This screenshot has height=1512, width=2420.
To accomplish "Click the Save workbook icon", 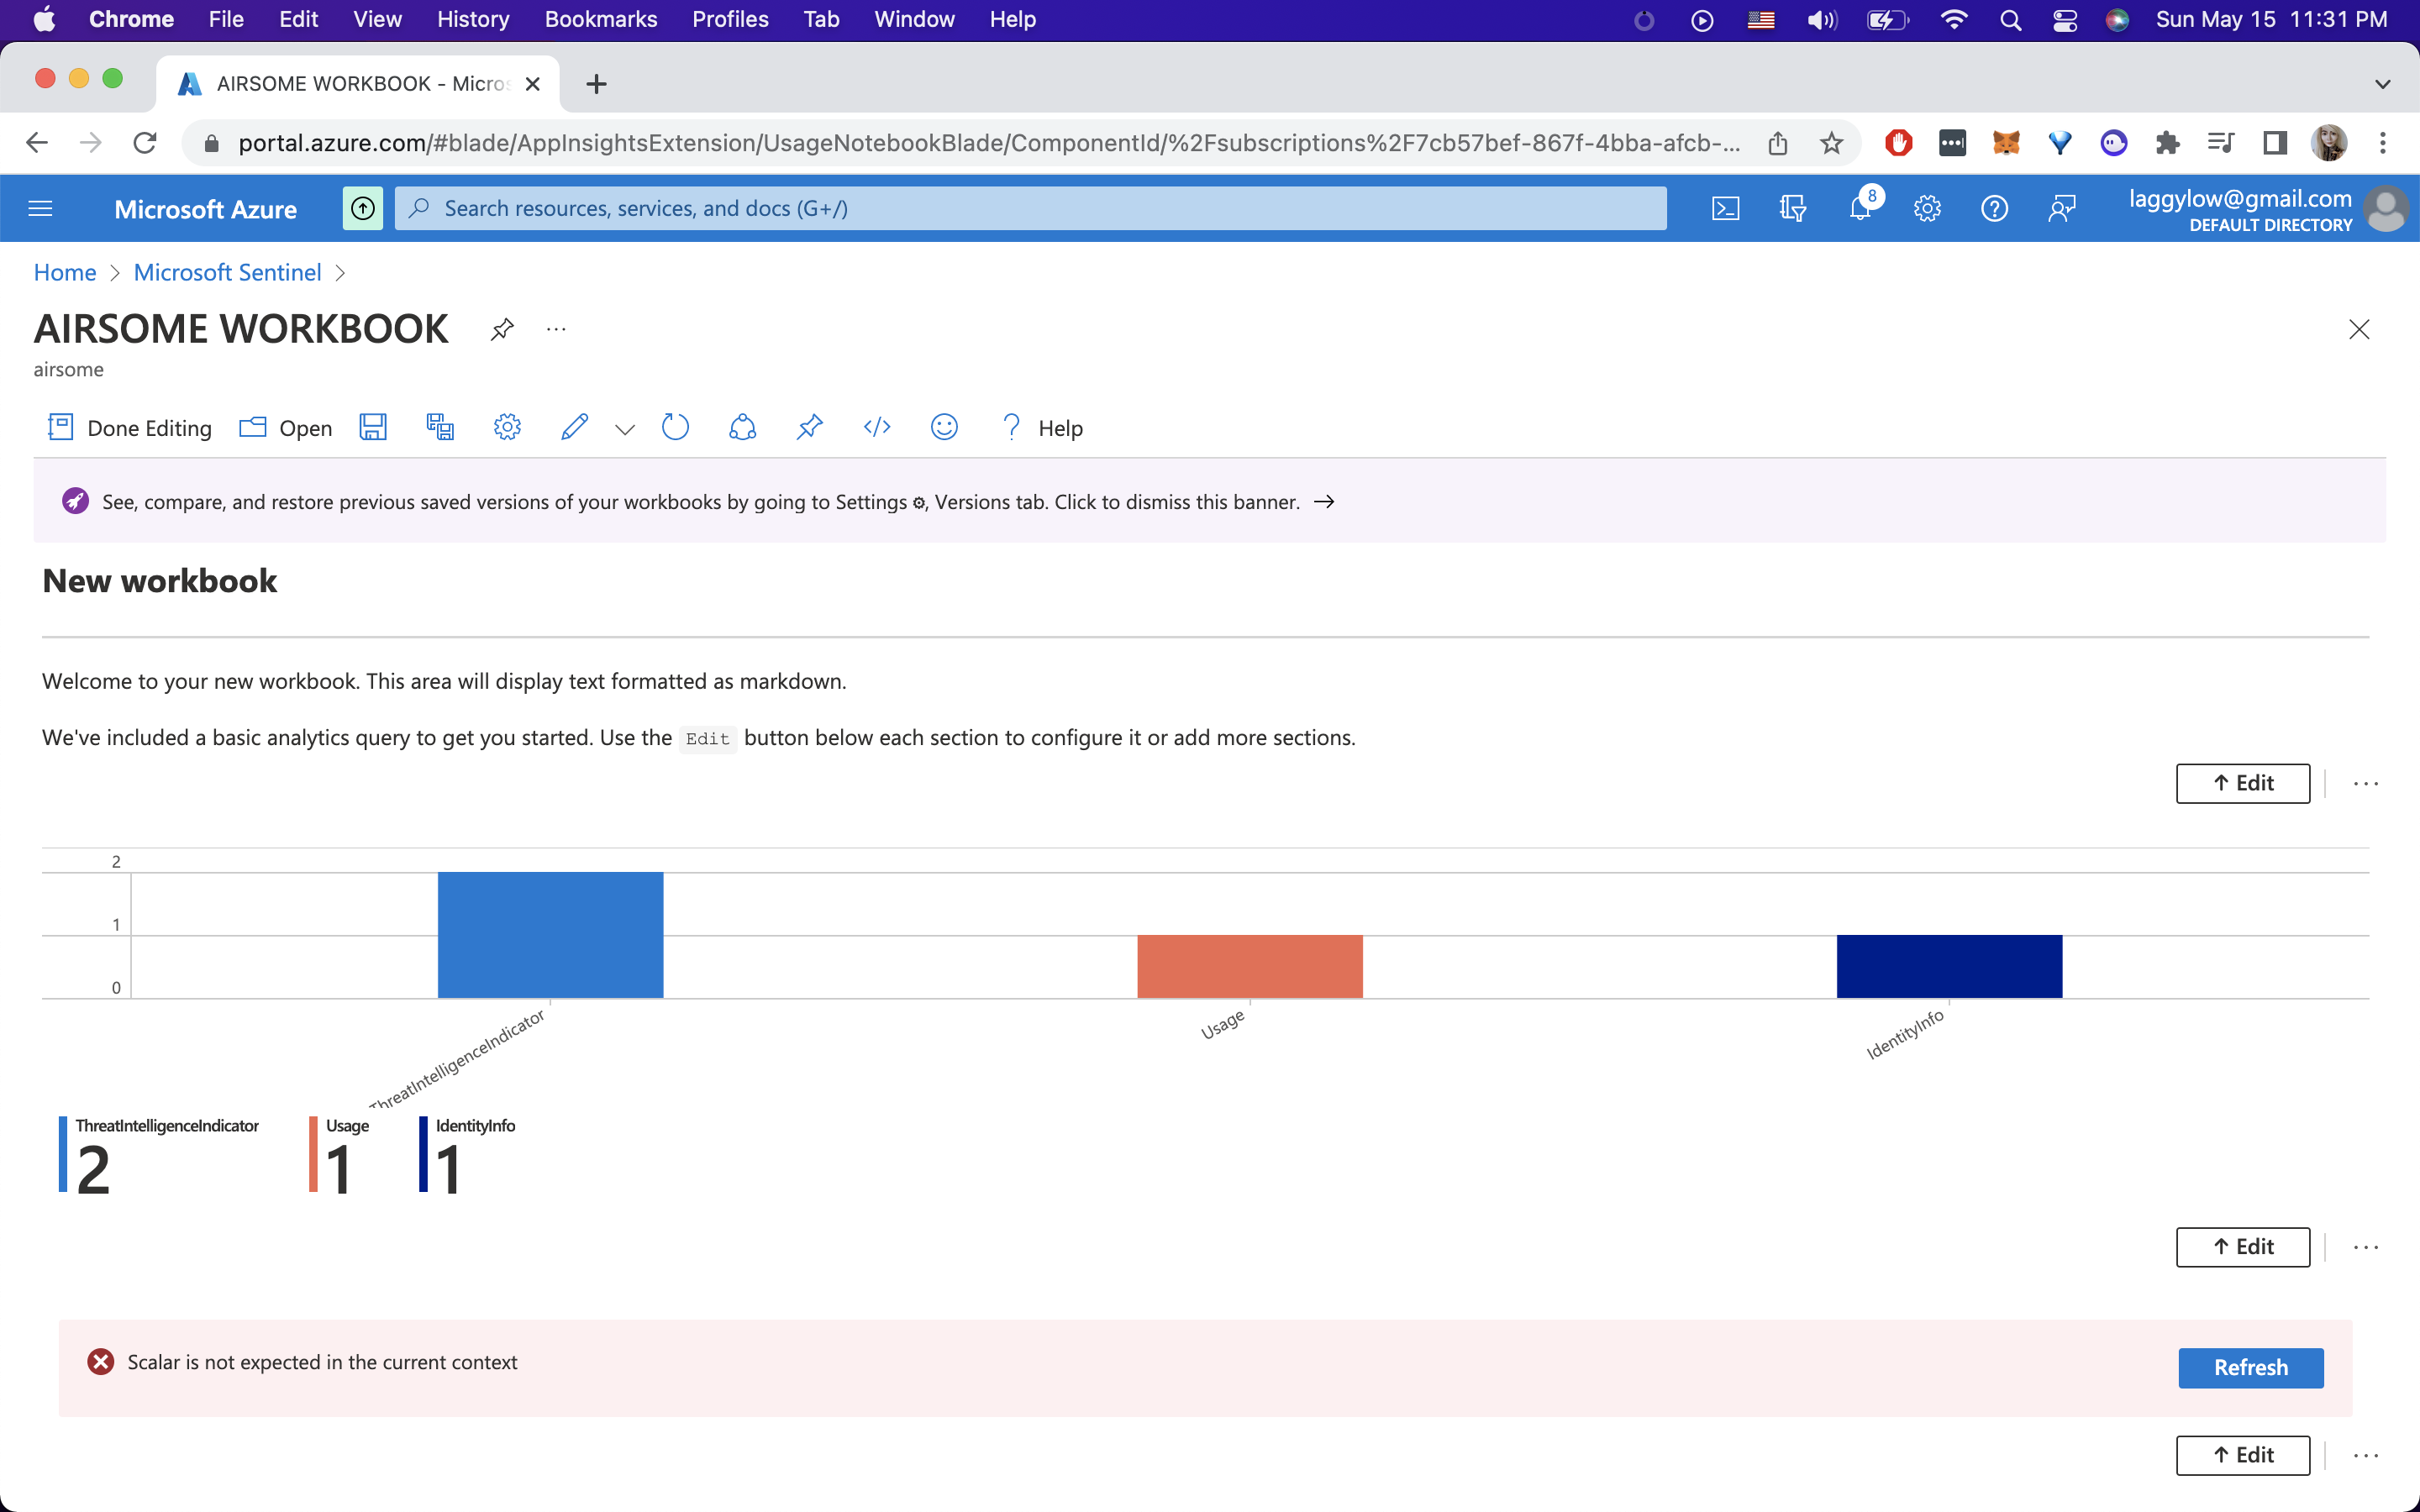I will pos(373,428).
